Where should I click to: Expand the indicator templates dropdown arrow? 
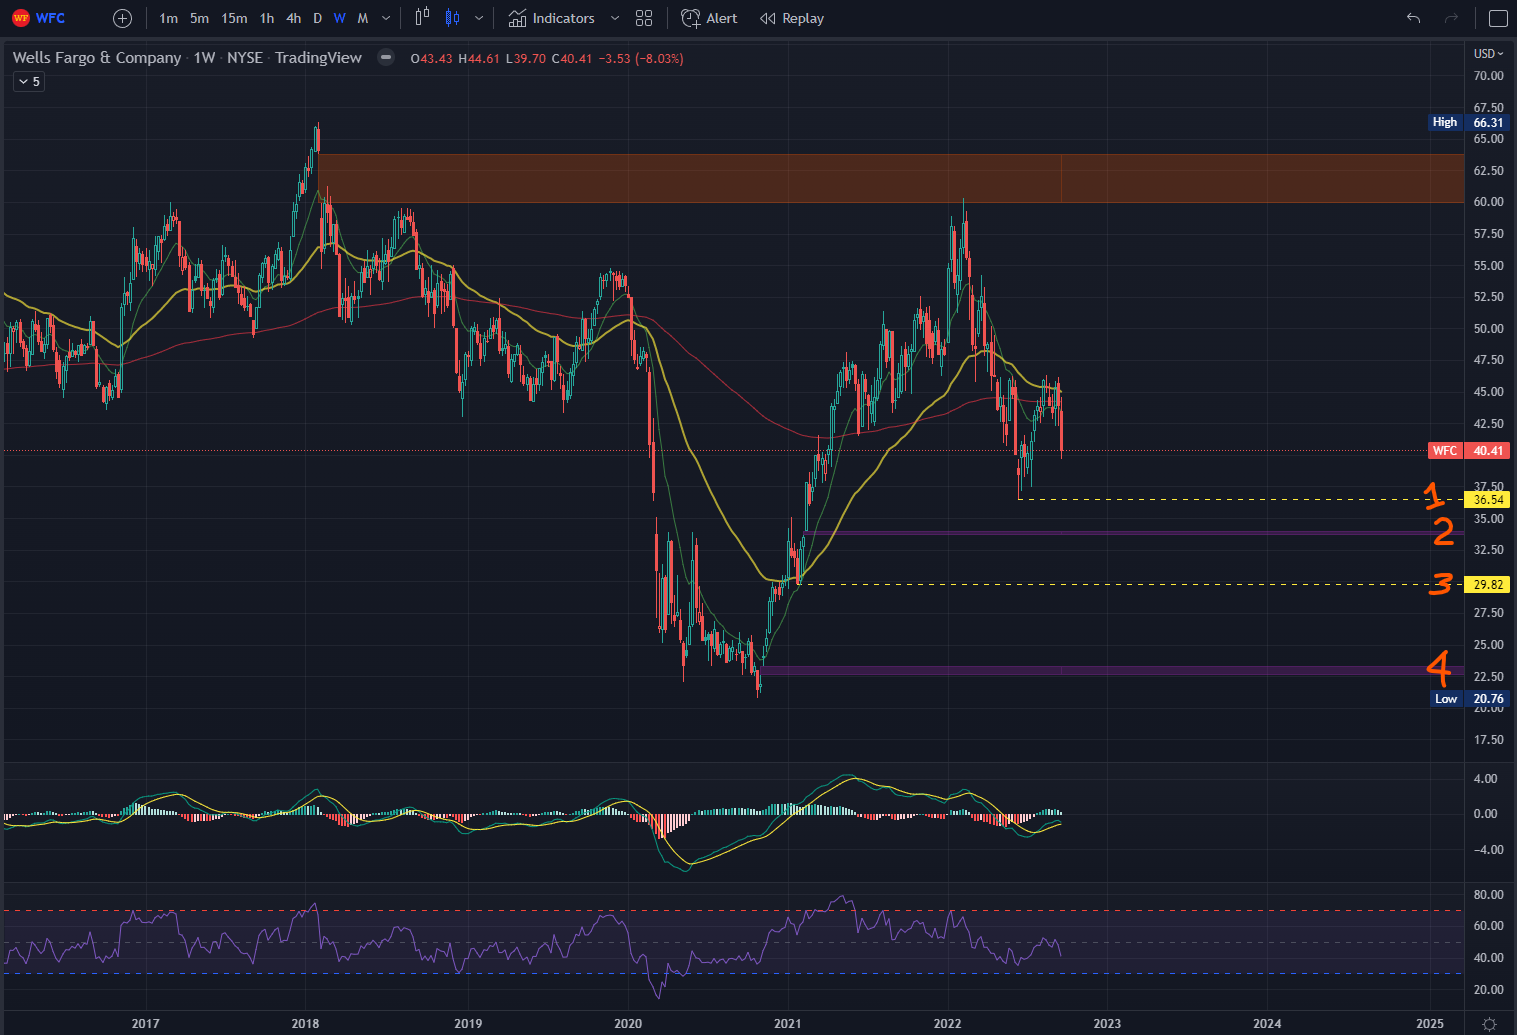615,18
